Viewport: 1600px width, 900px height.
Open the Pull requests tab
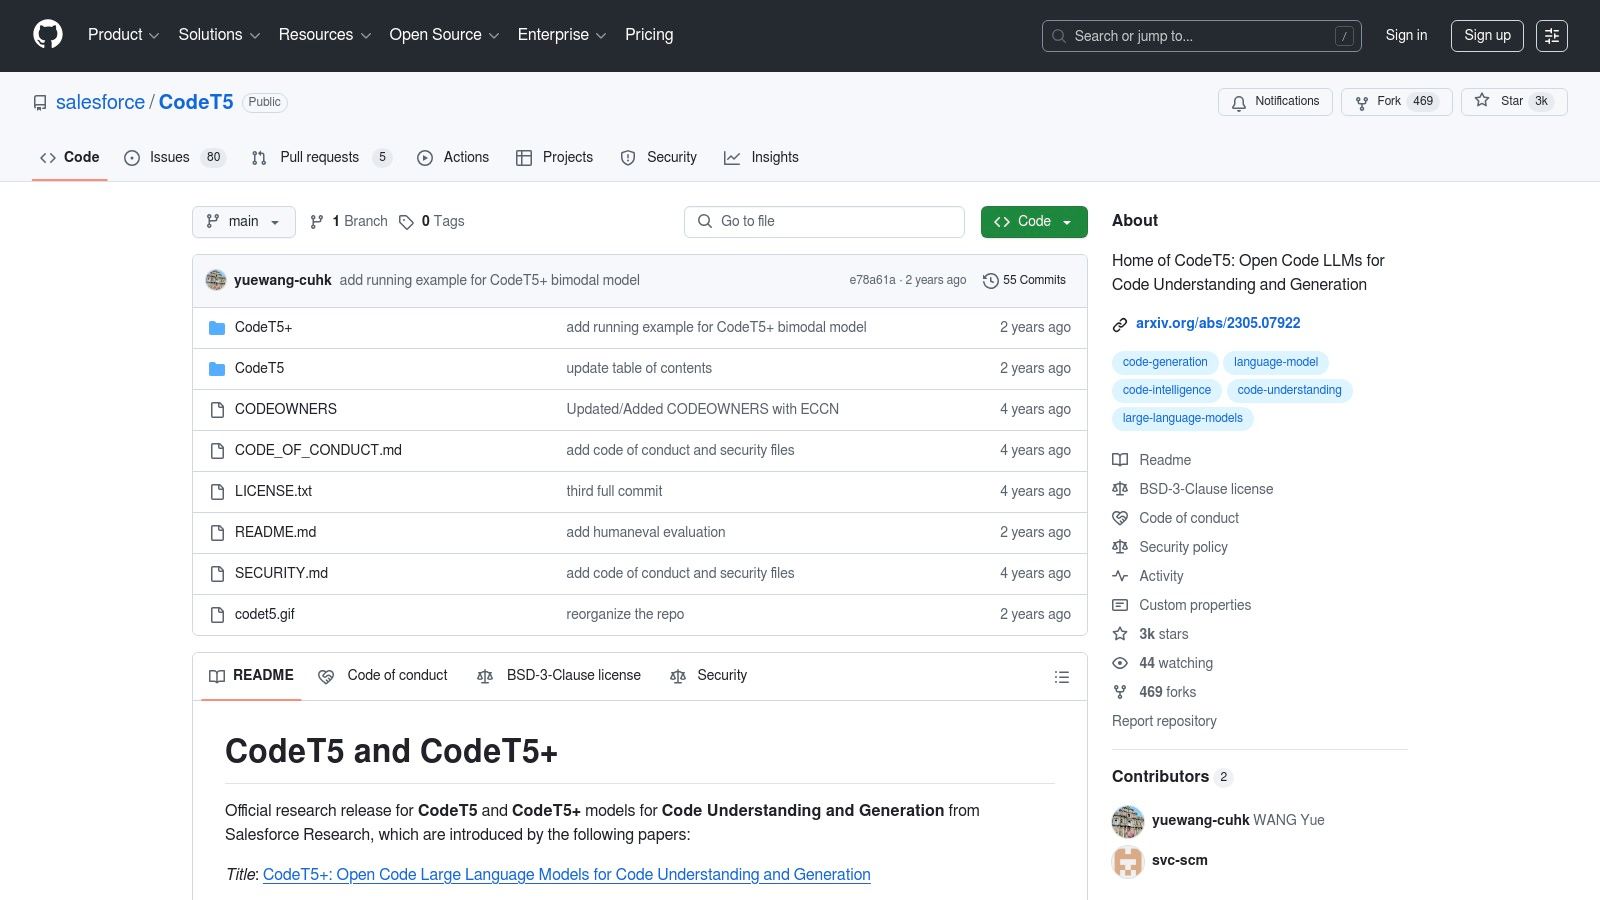(x=320, y=157)
